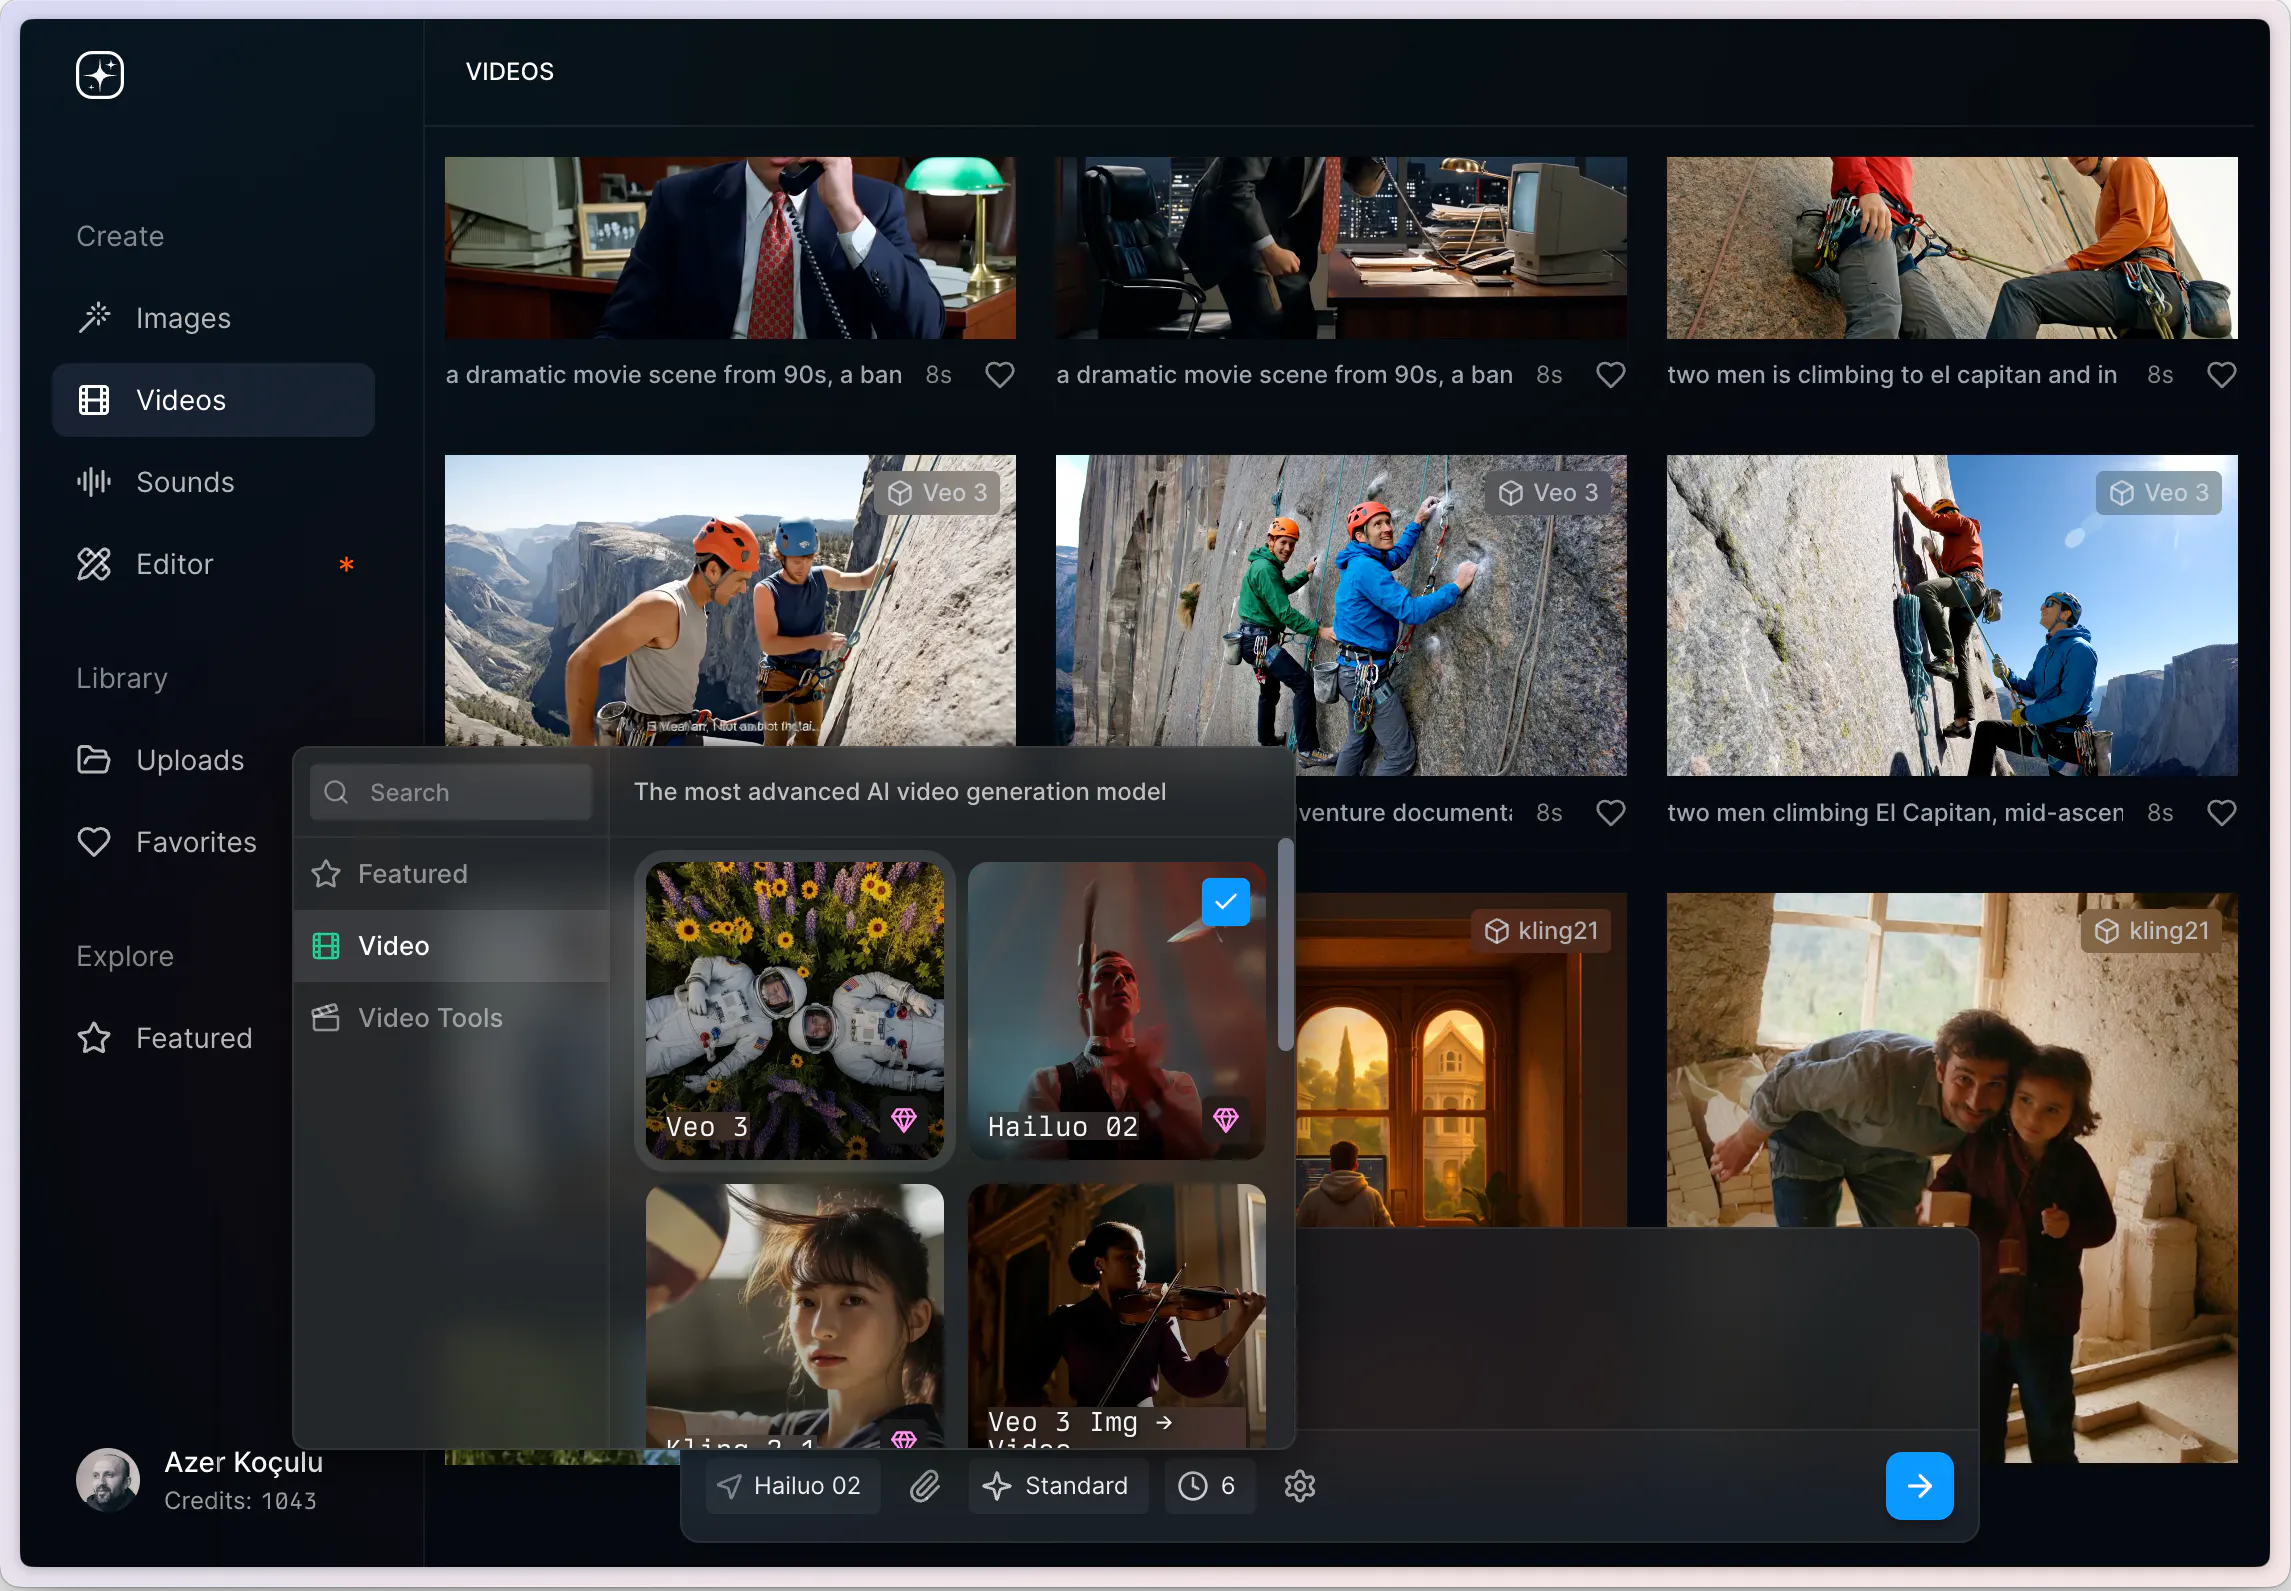Click the paperclip attach icon

(x=925, y=1486)
